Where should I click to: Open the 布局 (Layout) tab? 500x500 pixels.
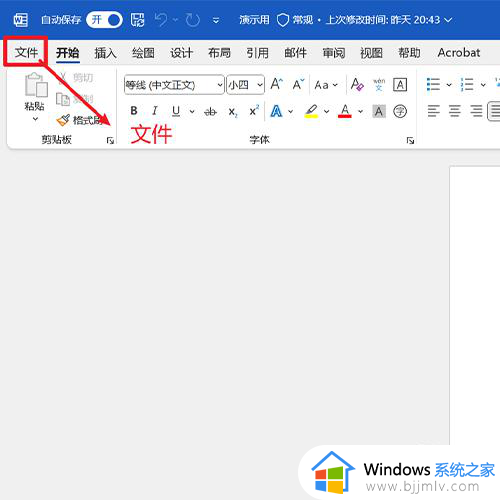pos(219,53)
